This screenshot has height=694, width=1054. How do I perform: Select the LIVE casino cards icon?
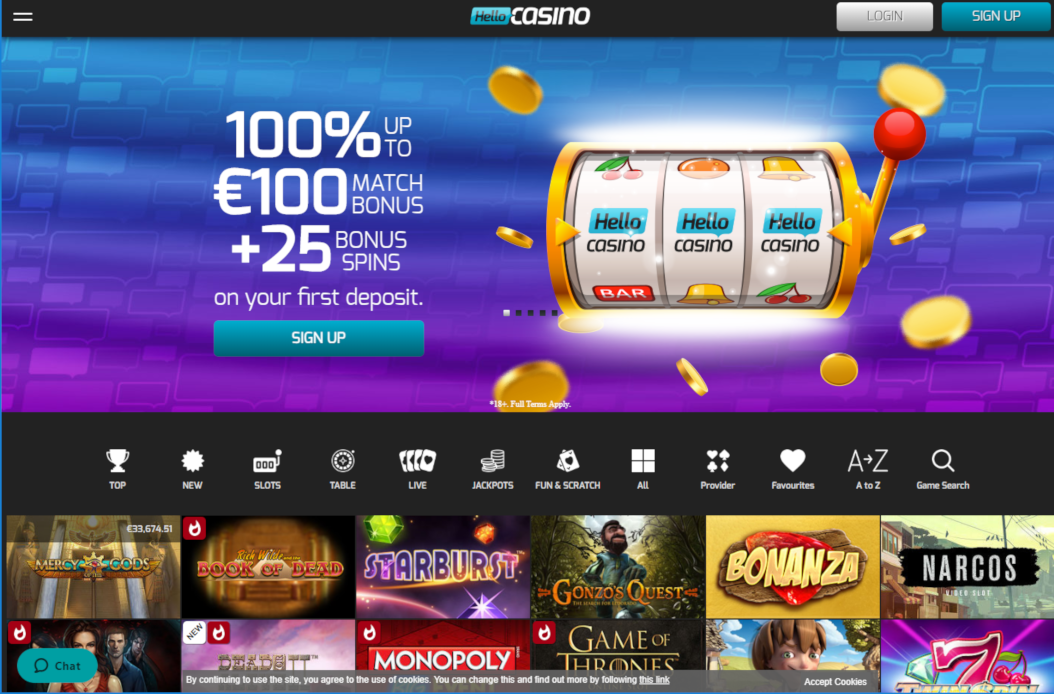pyautogui.click(x=417, y=469)
